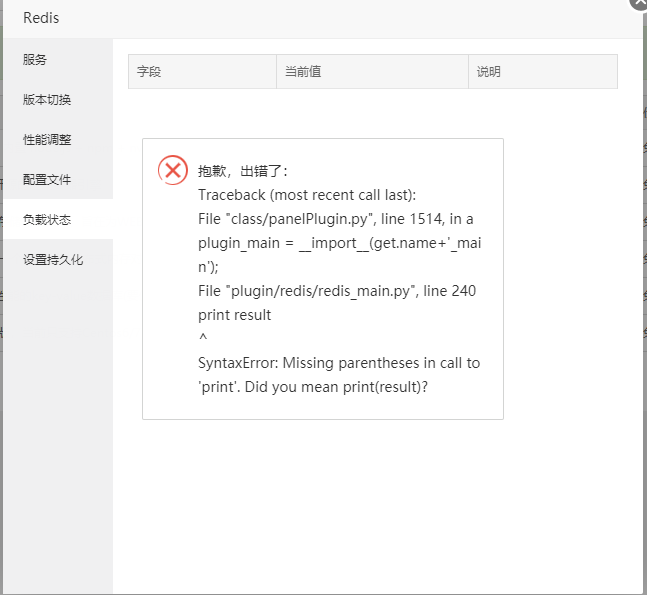Click the red error X icon
647x595 pixels.
coord(173,170)
